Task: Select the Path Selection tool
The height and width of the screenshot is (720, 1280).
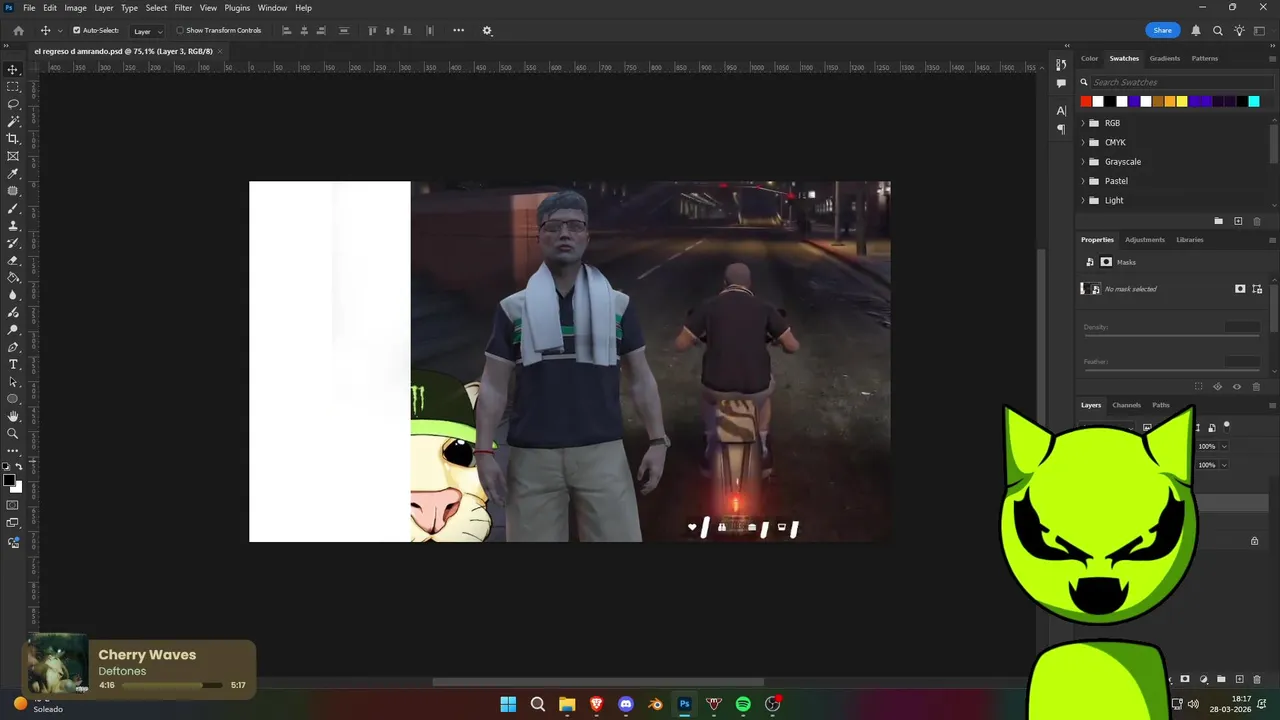Action: tap(13, 381)
